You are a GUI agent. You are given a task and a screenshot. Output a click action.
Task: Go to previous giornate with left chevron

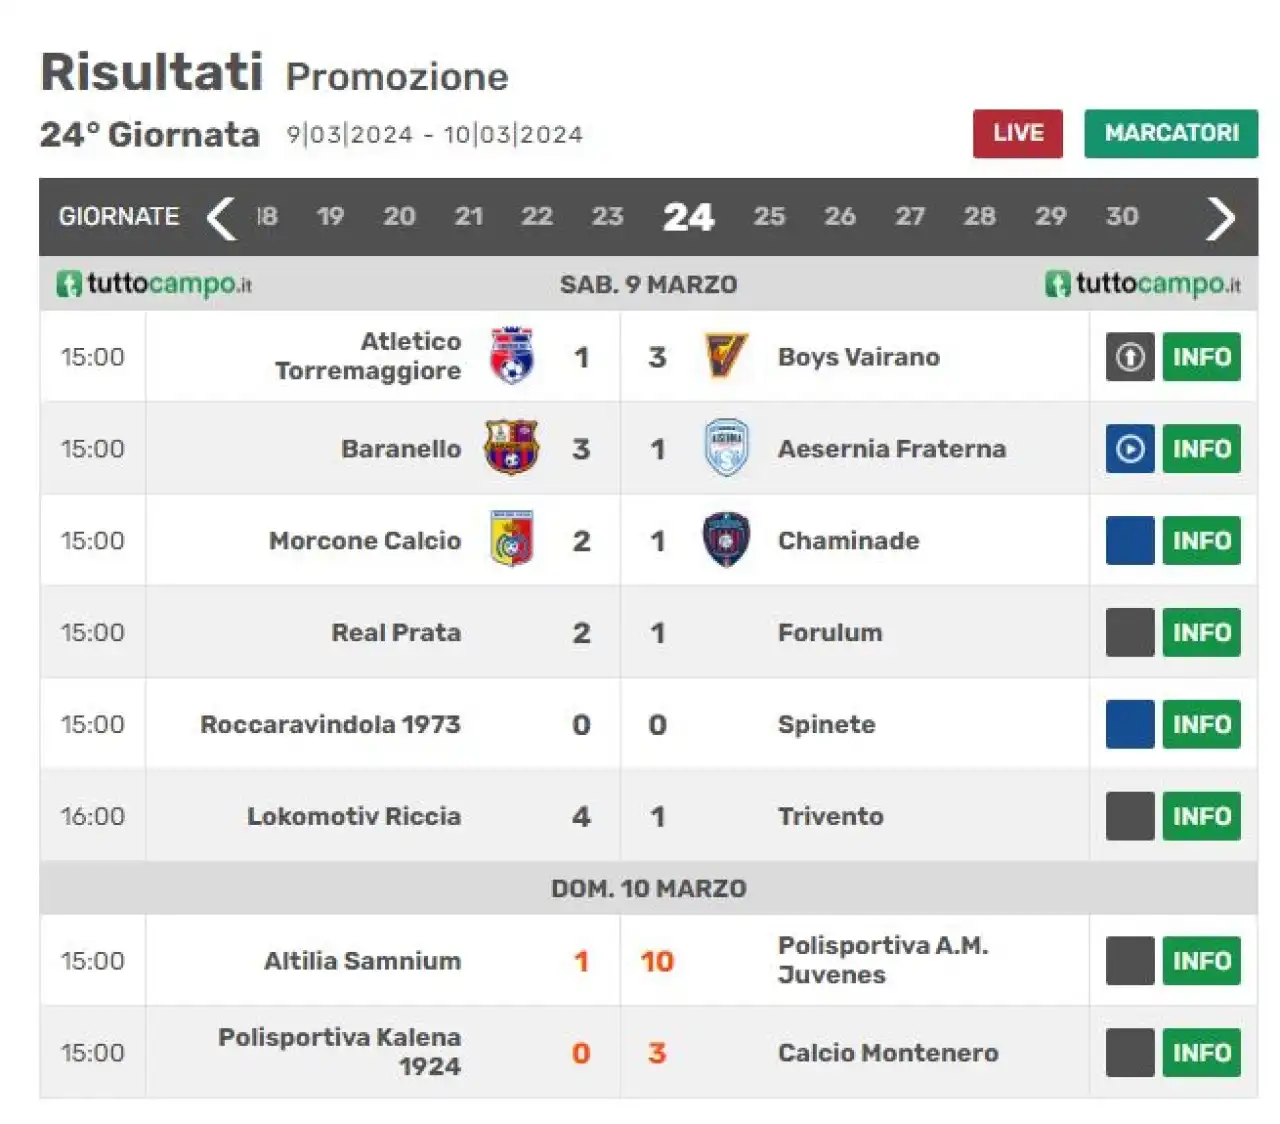221,218
